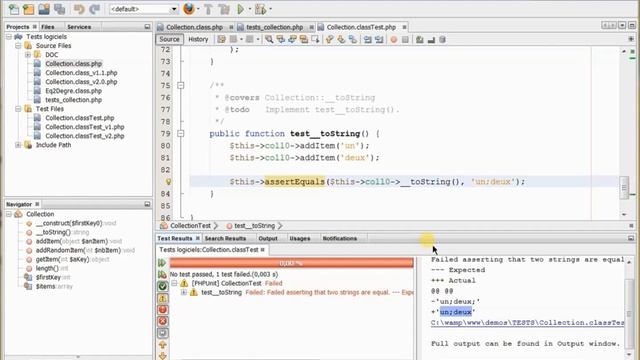Open the arrow beside the Firefox icon
This screenshot has height=360, width=640.
click(198, 9)
